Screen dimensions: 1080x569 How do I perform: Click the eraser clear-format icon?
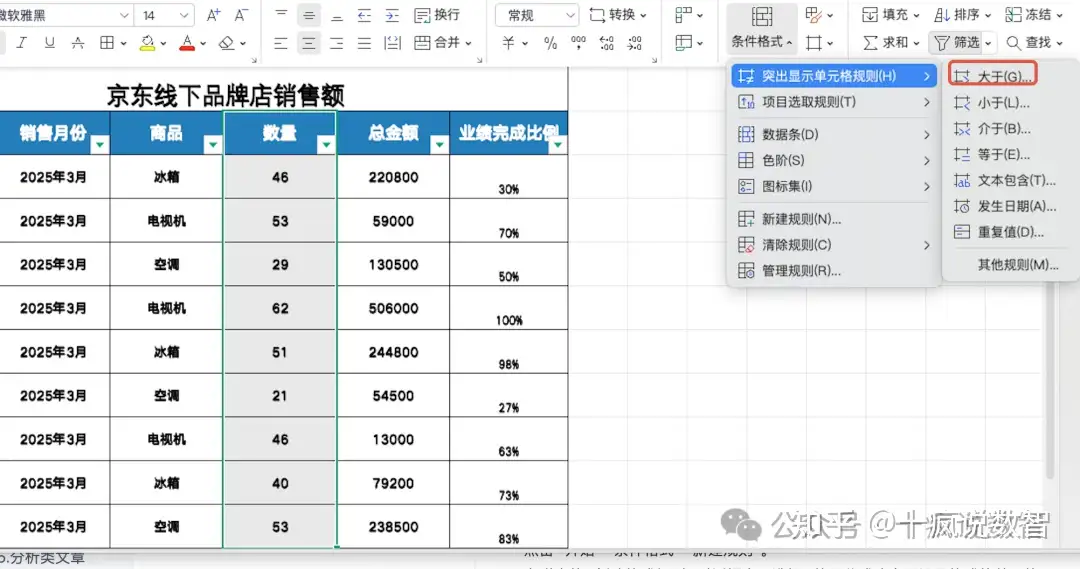[x=227, y=43]
